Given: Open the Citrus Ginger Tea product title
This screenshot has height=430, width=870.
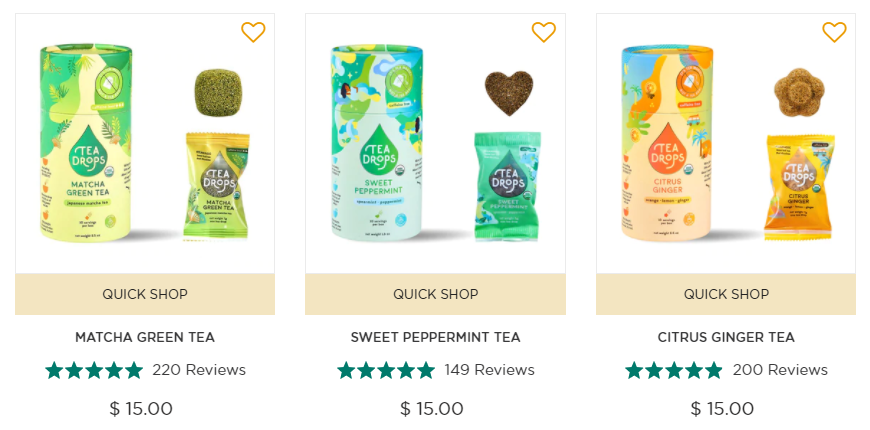Looking at the screenshot, I should click(x=726, y=337).
